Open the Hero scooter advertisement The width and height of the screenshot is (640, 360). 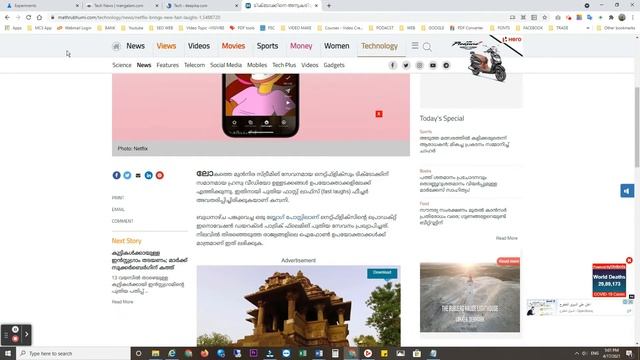pos(487,59)
